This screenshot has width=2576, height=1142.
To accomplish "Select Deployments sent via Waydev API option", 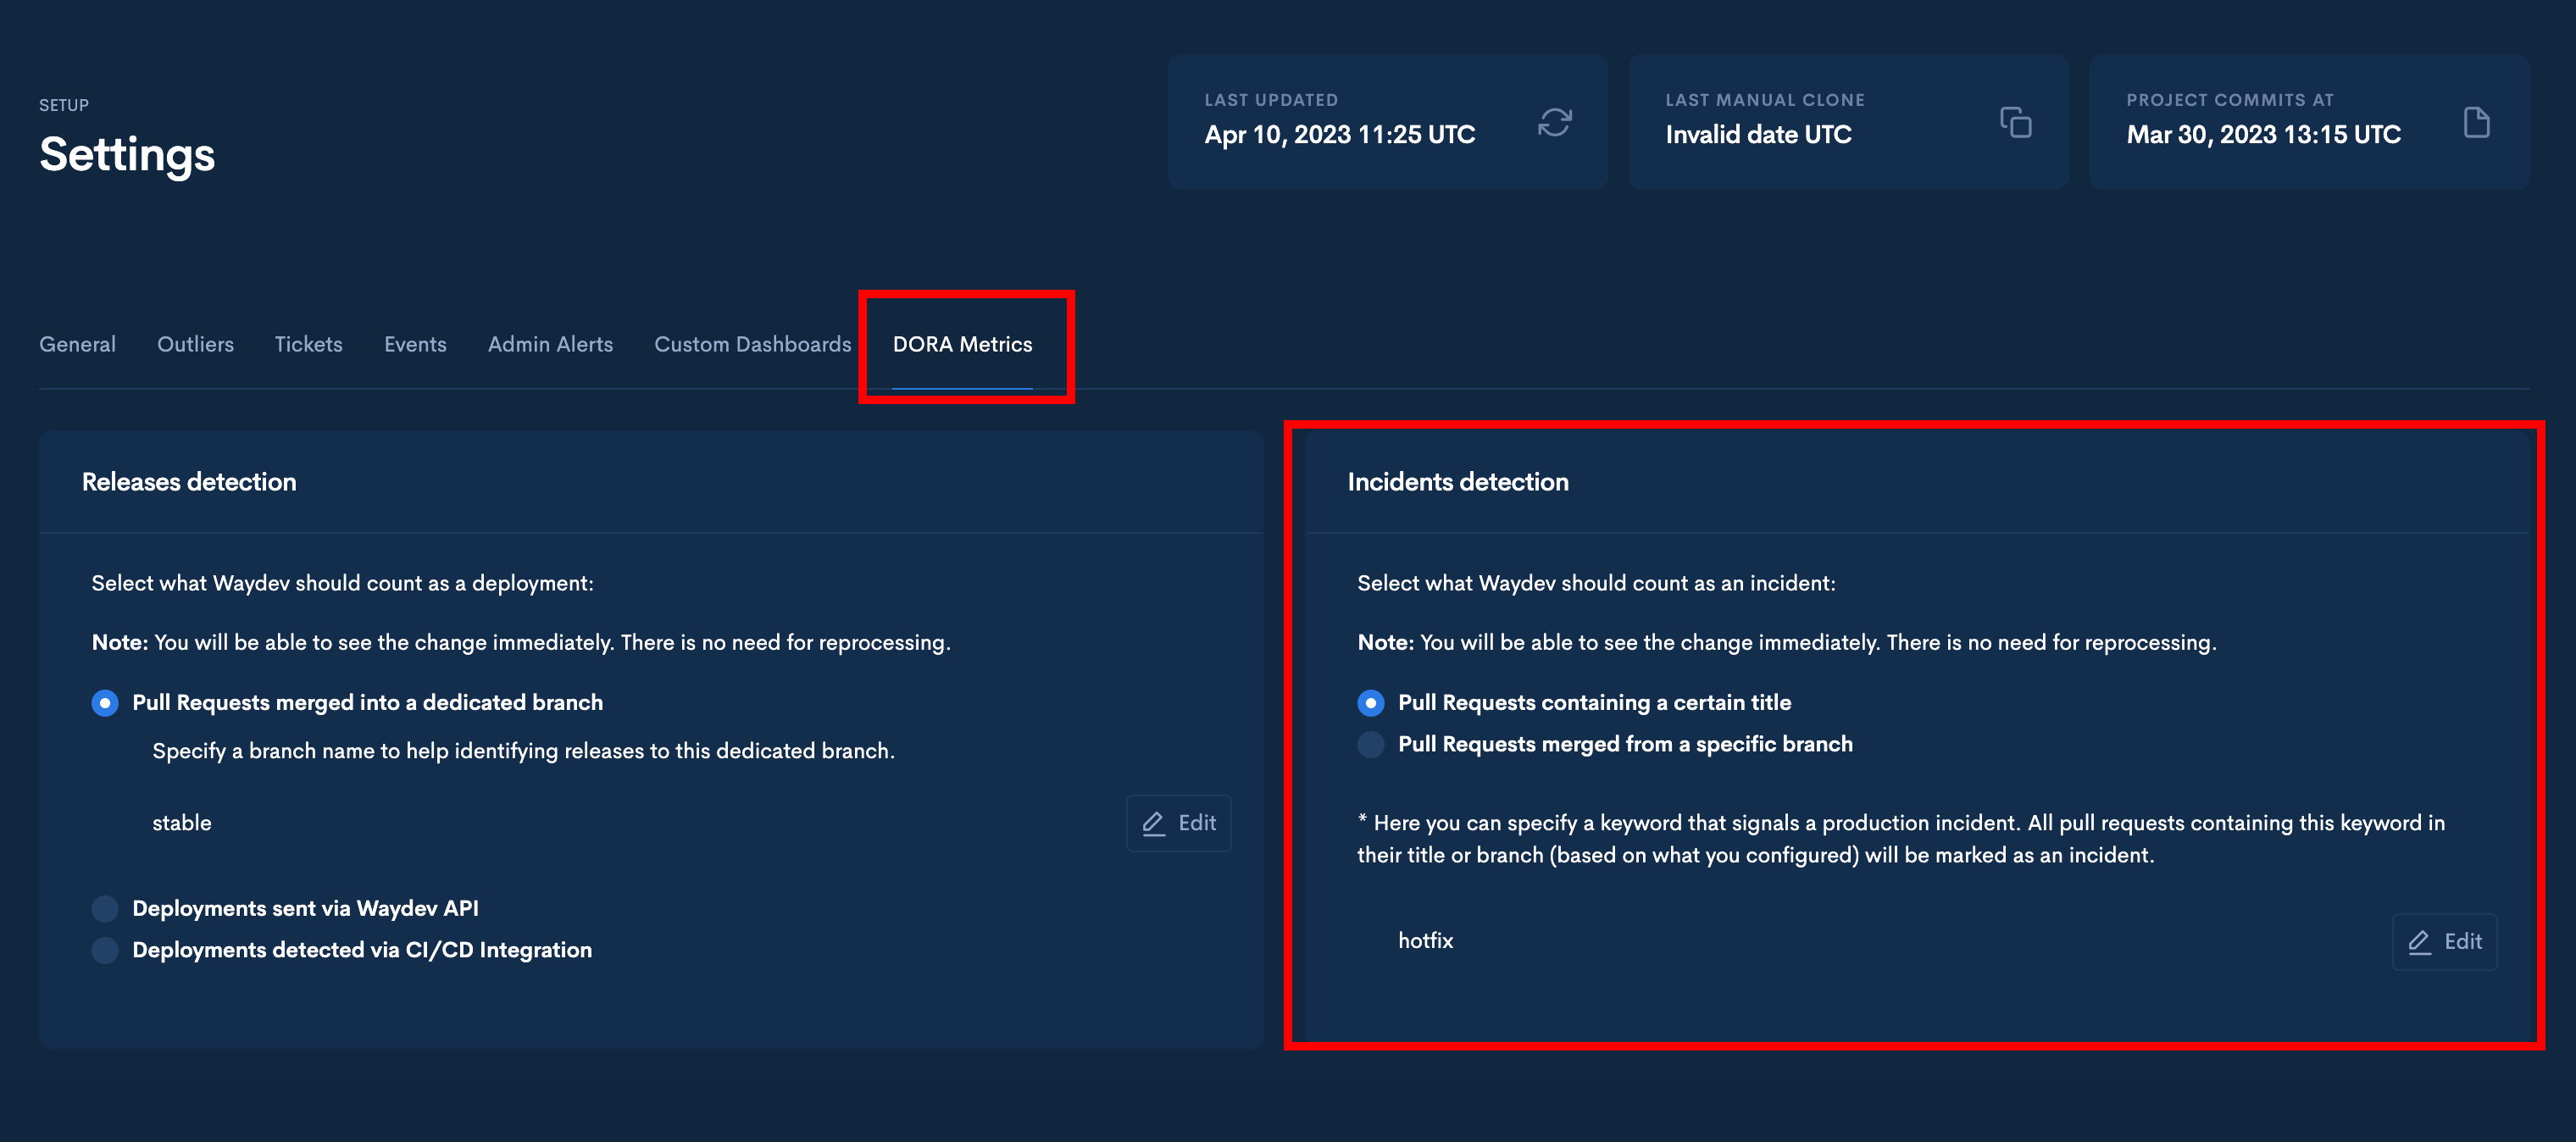I will tap(105, 908).
